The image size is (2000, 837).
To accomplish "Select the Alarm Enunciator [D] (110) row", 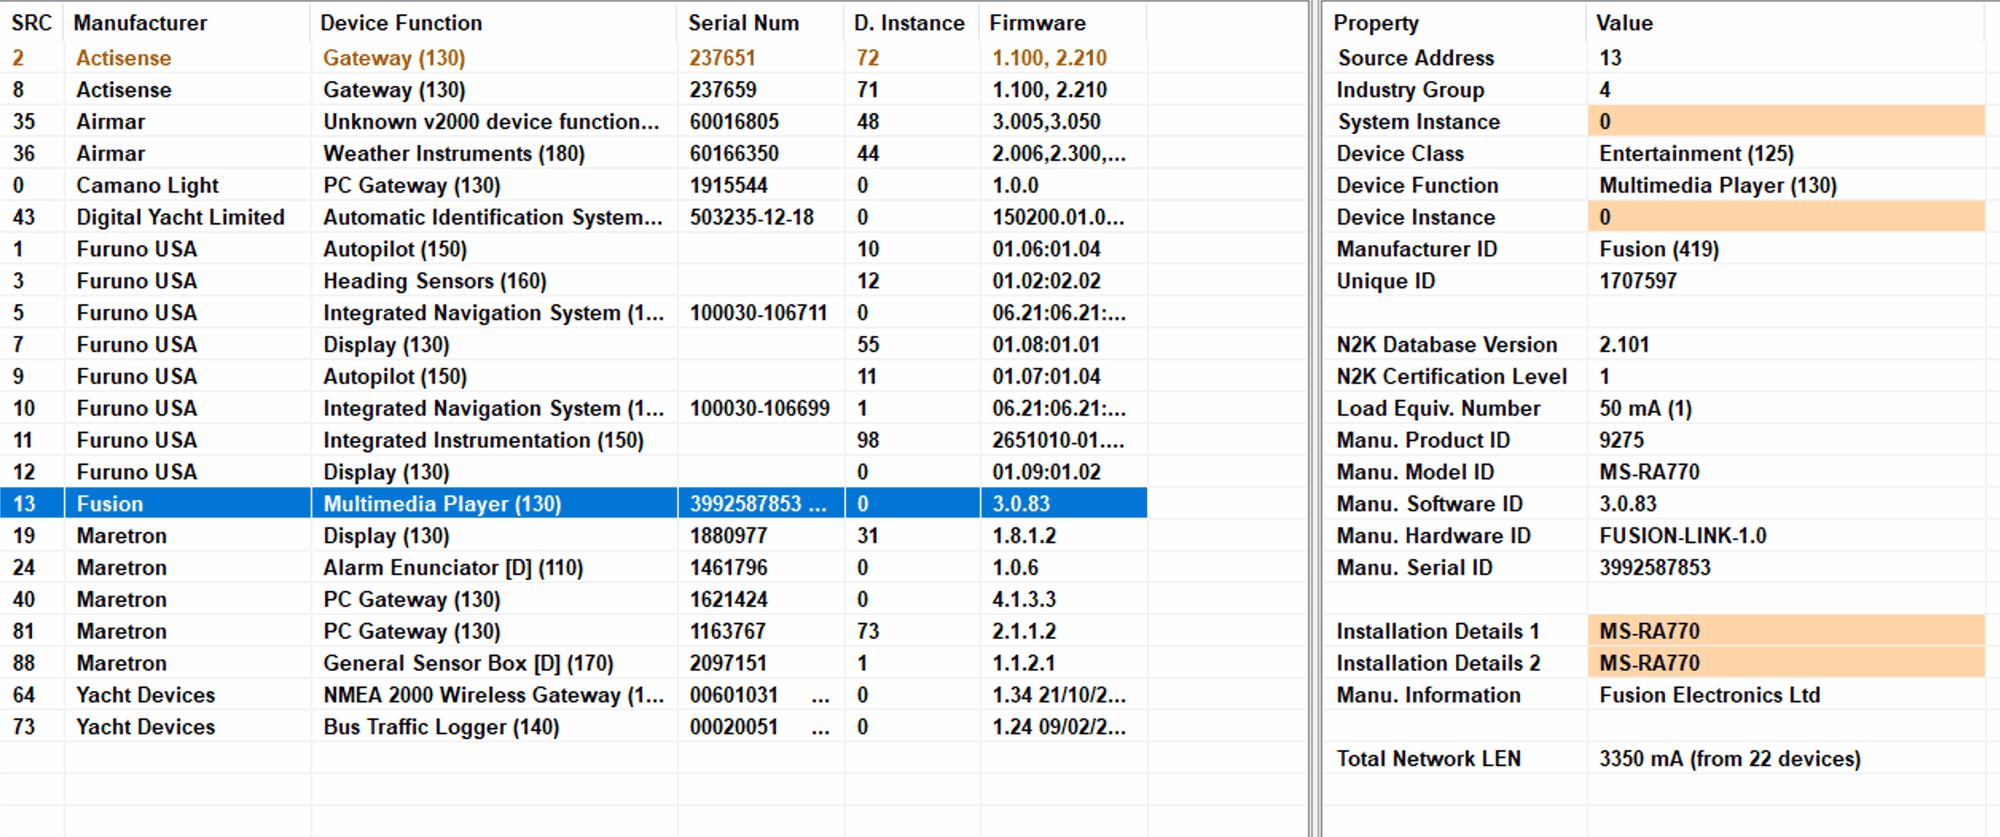I will tap(573, 568).
